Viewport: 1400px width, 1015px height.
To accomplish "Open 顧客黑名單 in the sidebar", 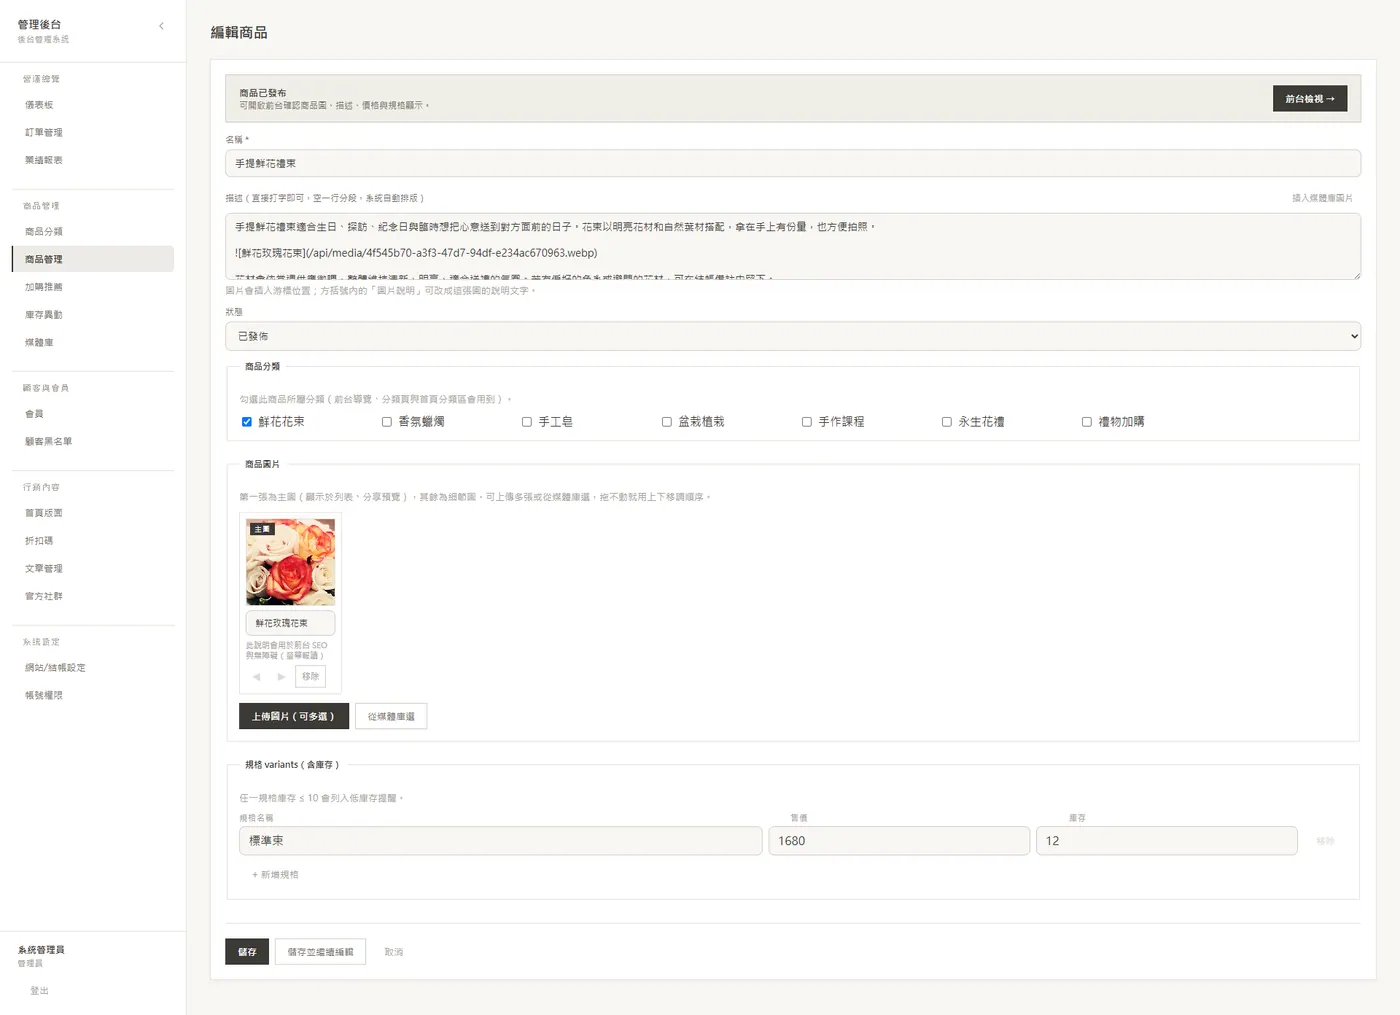I will click(93, 441).
